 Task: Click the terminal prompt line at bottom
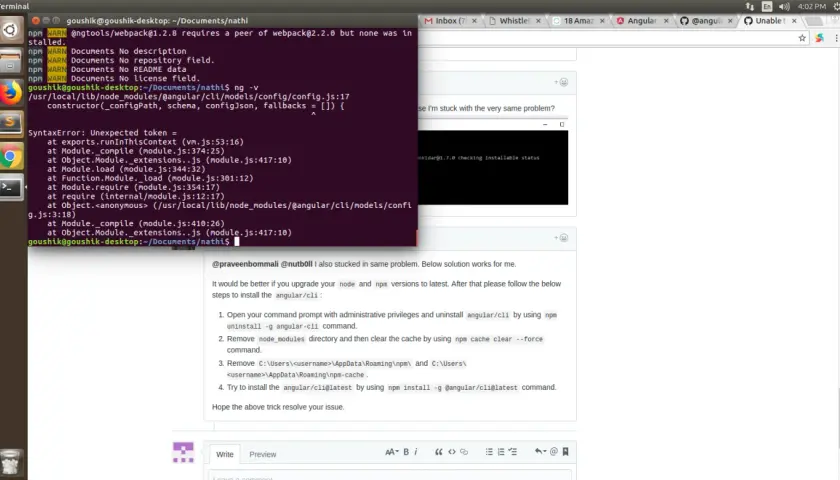[134, 242]
